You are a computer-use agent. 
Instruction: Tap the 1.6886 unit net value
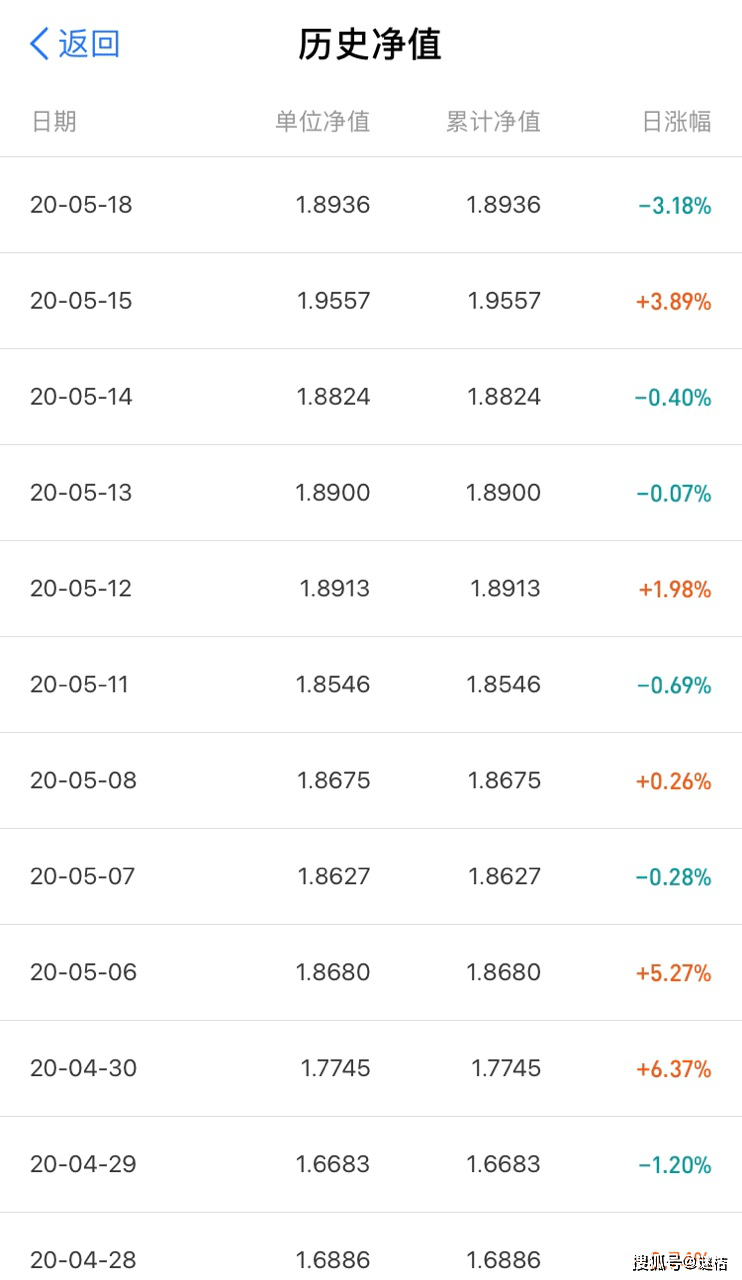[x=333, y=1260]
